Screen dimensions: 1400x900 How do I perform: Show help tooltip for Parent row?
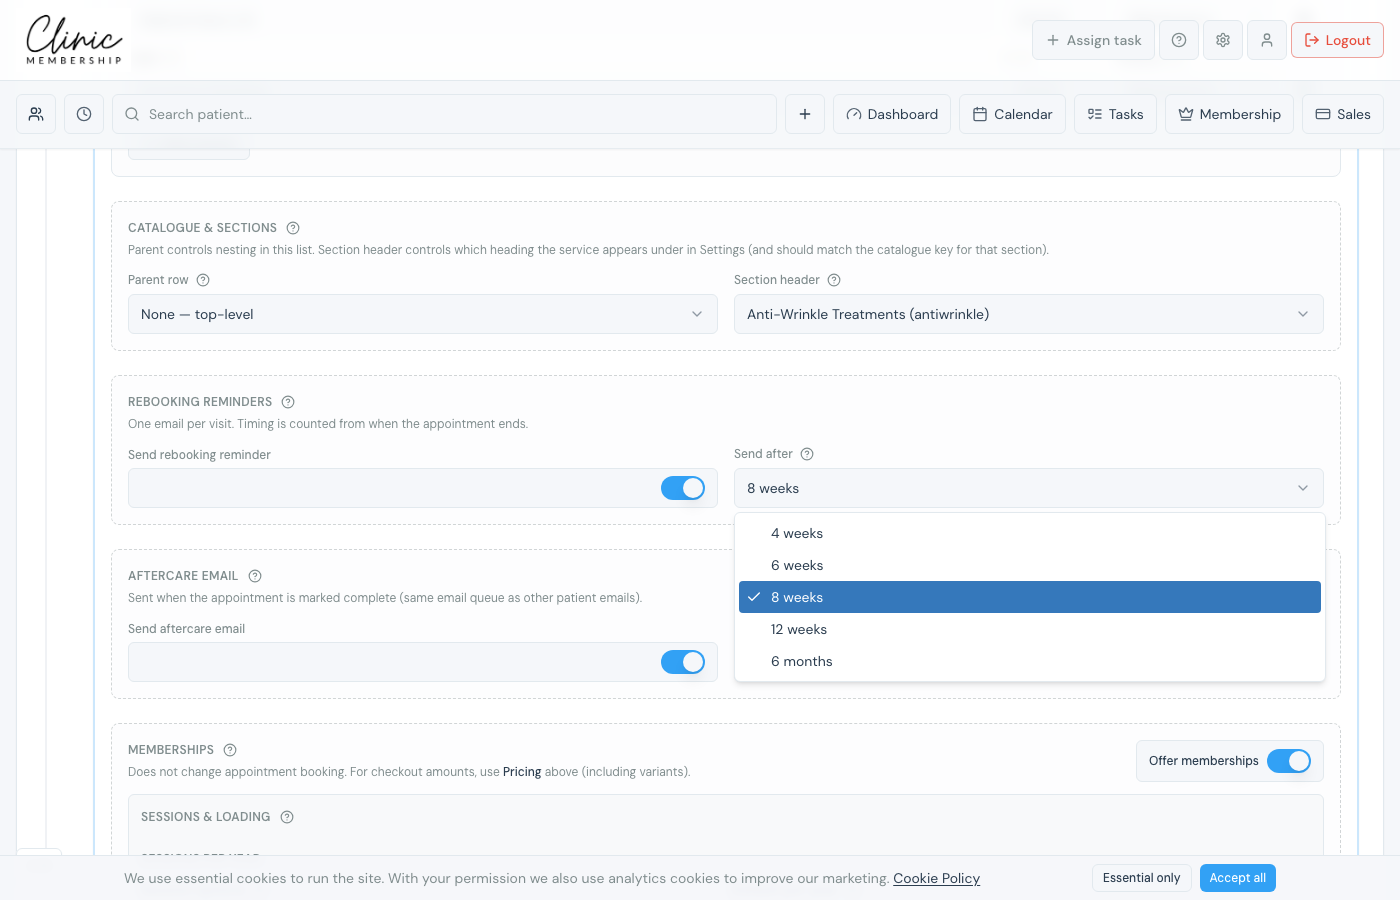(x=203, y=280)
